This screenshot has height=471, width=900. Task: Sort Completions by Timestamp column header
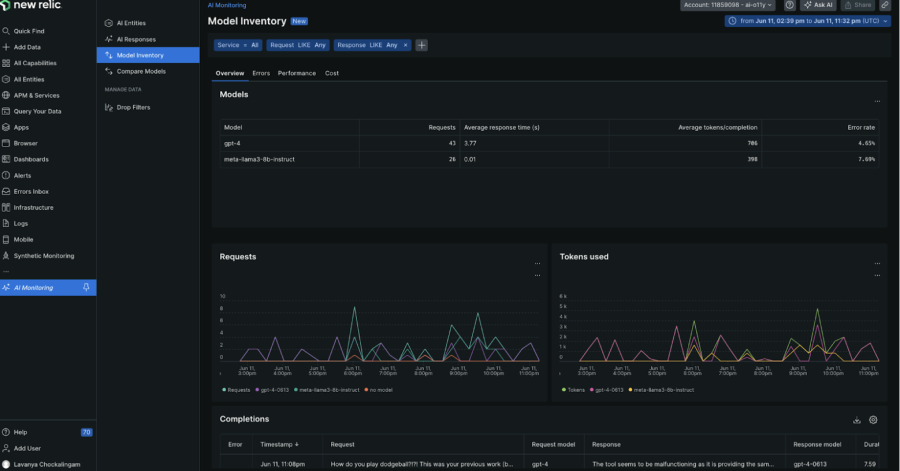coord(279,444)
